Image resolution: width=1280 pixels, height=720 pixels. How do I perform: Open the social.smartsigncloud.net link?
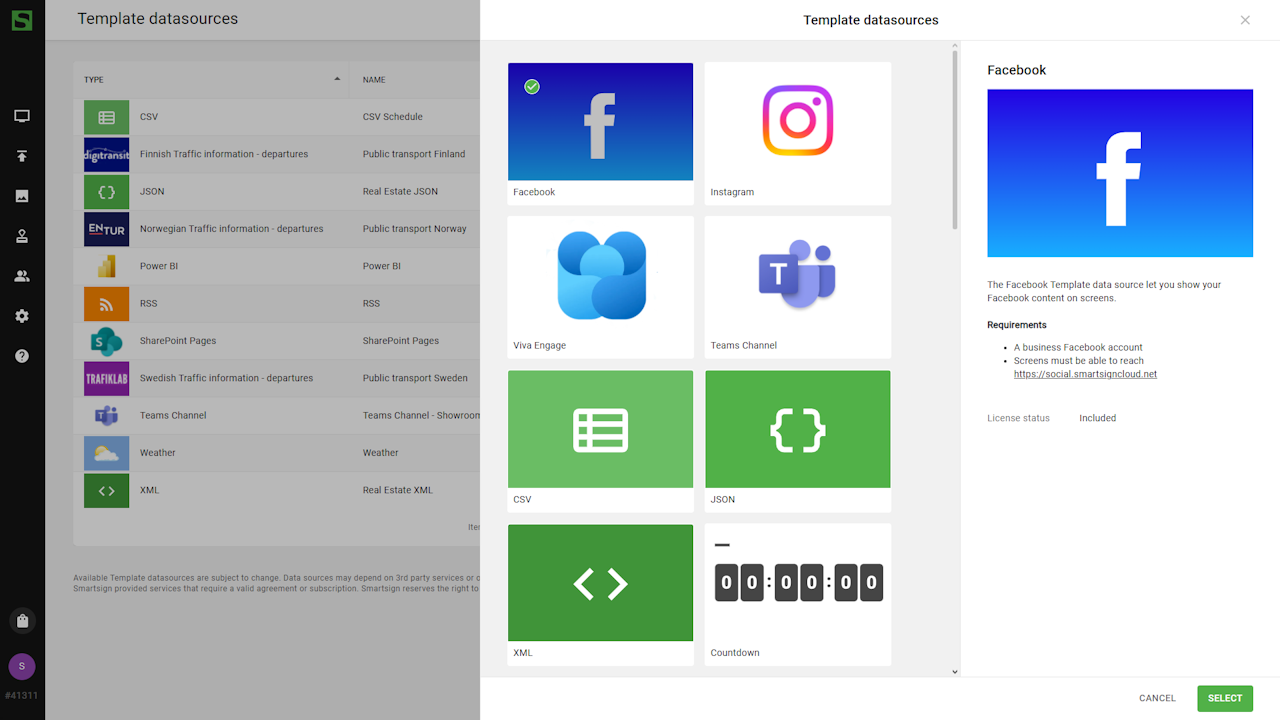1085,374
